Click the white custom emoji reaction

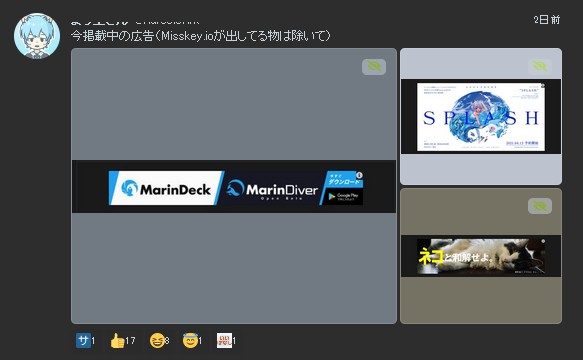point(226,340)
